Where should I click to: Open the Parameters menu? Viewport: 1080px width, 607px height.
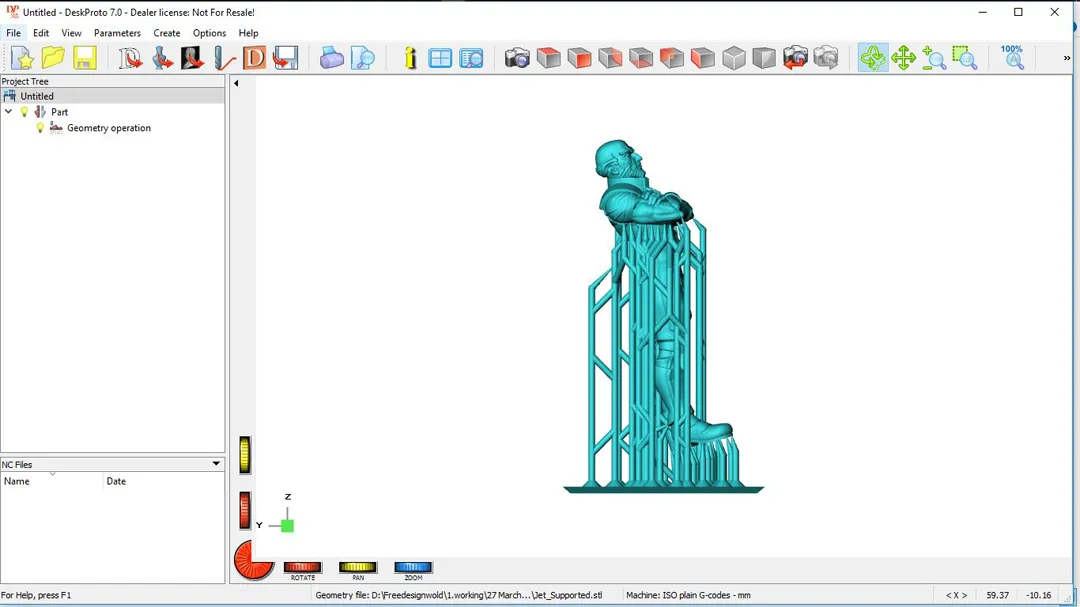(x=117, y=33)
